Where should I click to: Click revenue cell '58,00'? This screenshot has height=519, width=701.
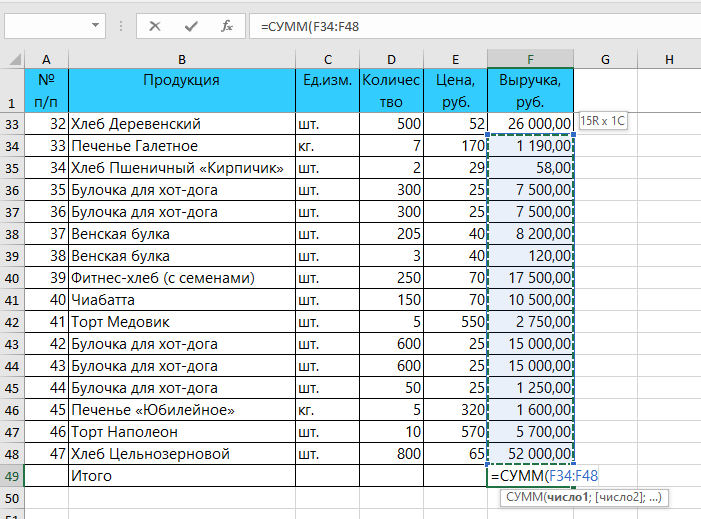coord(530,168)
